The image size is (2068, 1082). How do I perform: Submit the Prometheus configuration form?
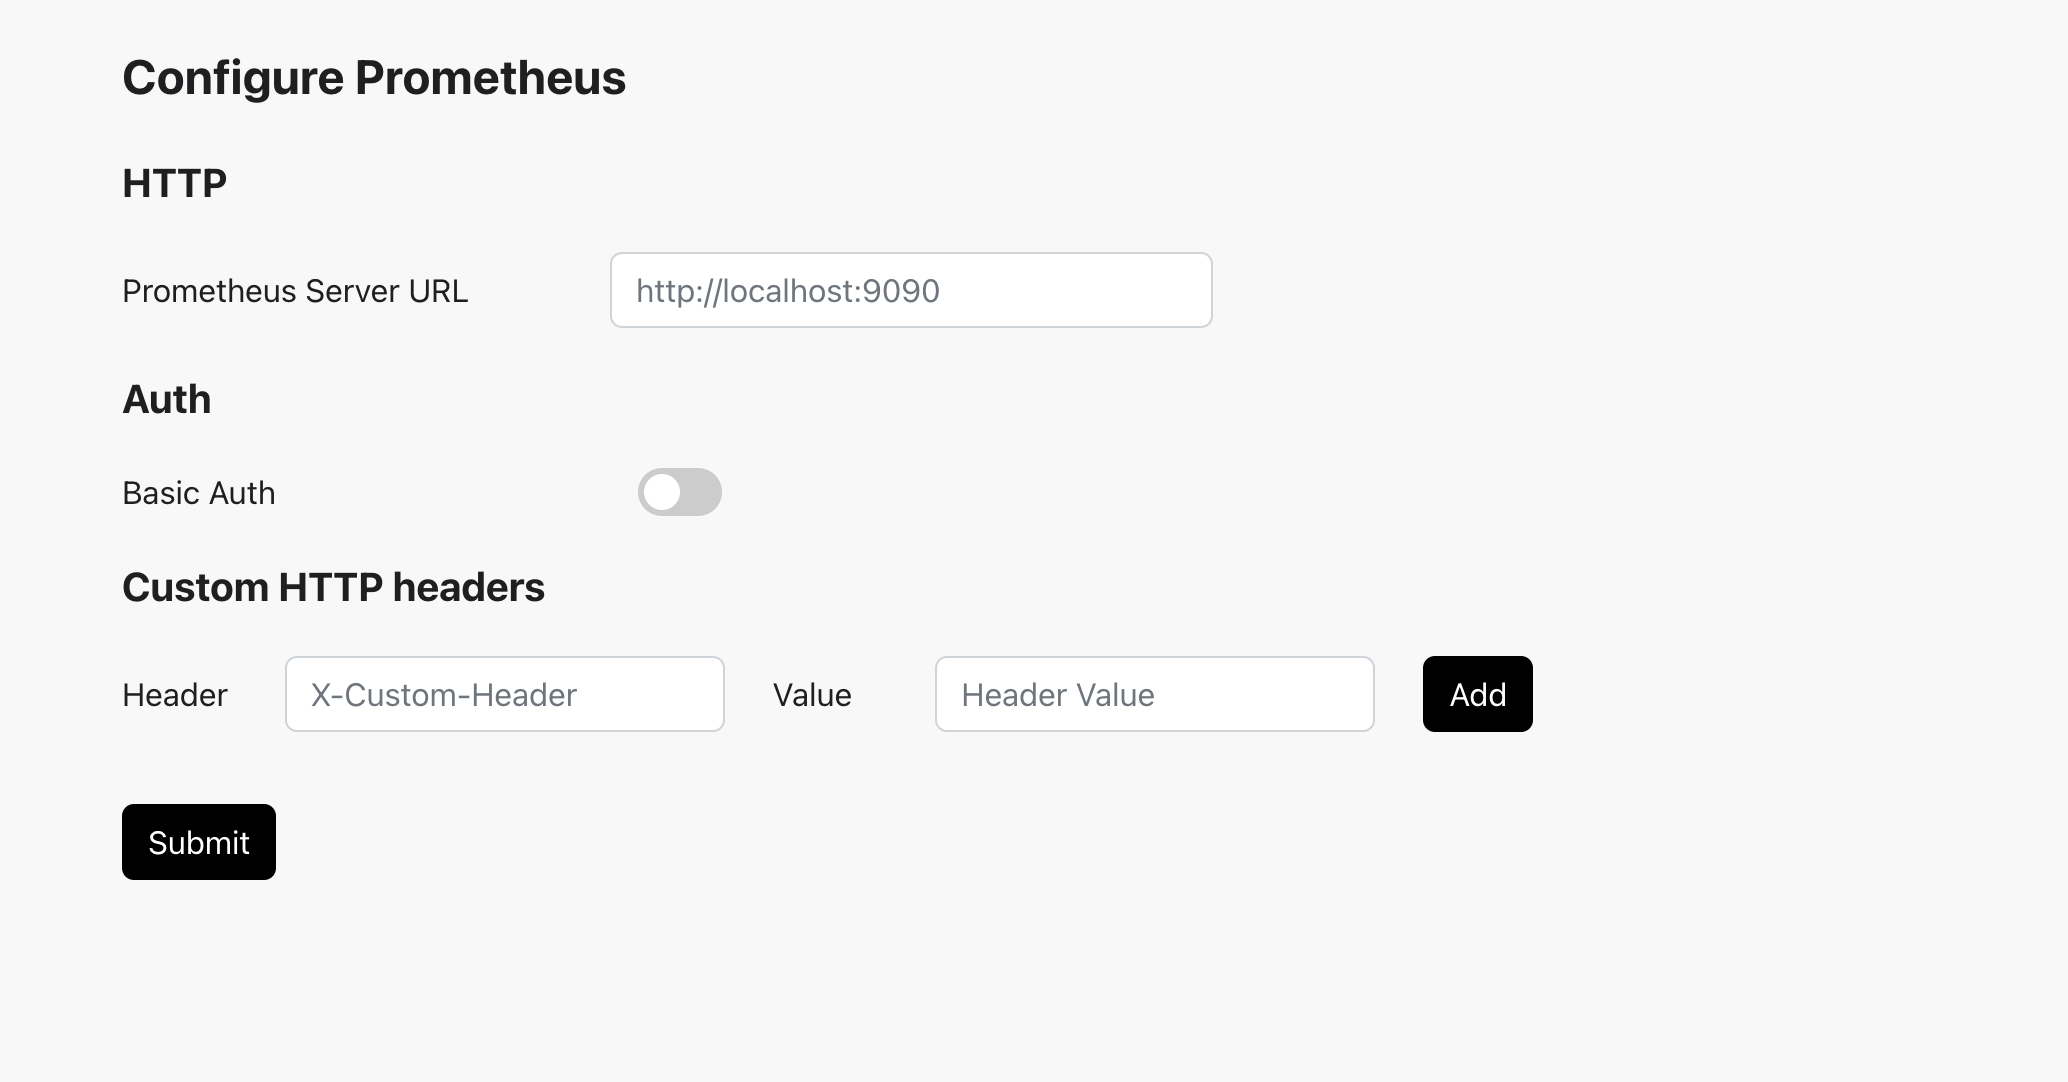point(198,842)
